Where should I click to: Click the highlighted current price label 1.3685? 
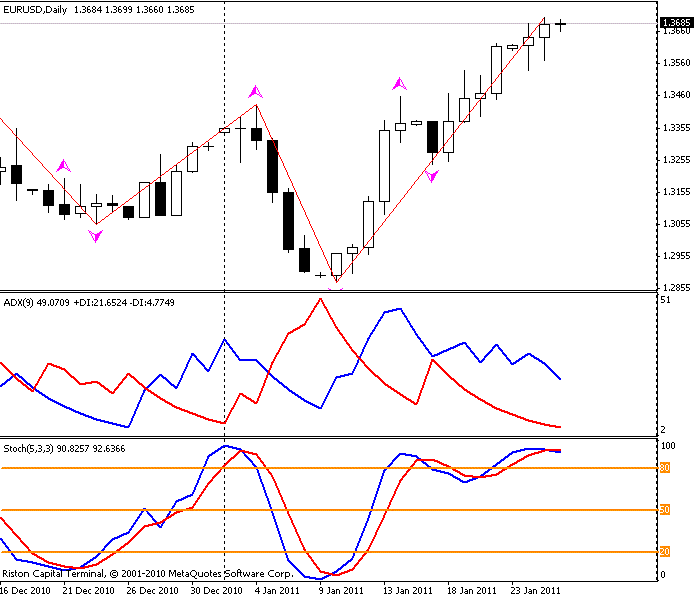(676, 22)
